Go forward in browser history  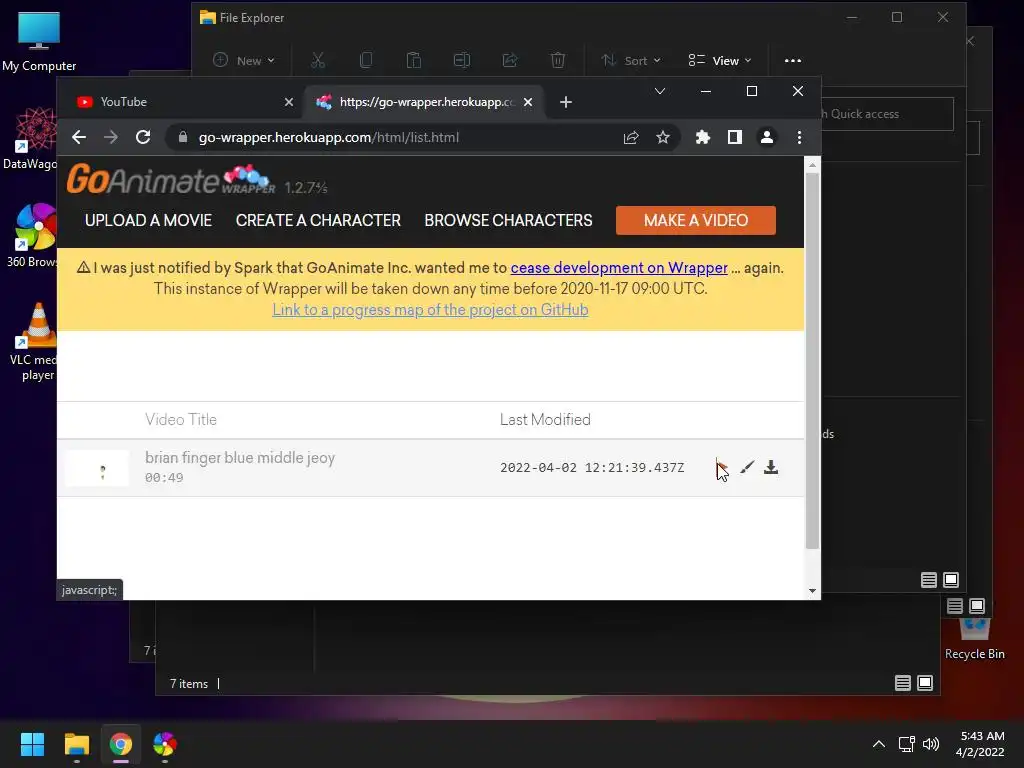click(111, 137)
